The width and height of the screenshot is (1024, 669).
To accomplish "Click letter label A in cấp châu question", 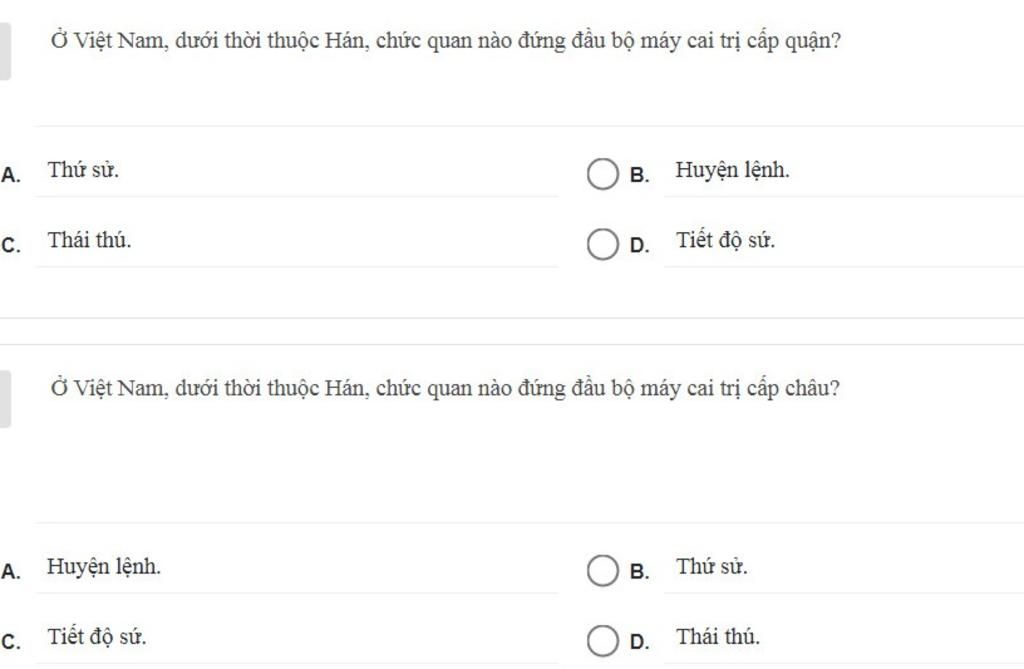I will [x=10, y=572].
